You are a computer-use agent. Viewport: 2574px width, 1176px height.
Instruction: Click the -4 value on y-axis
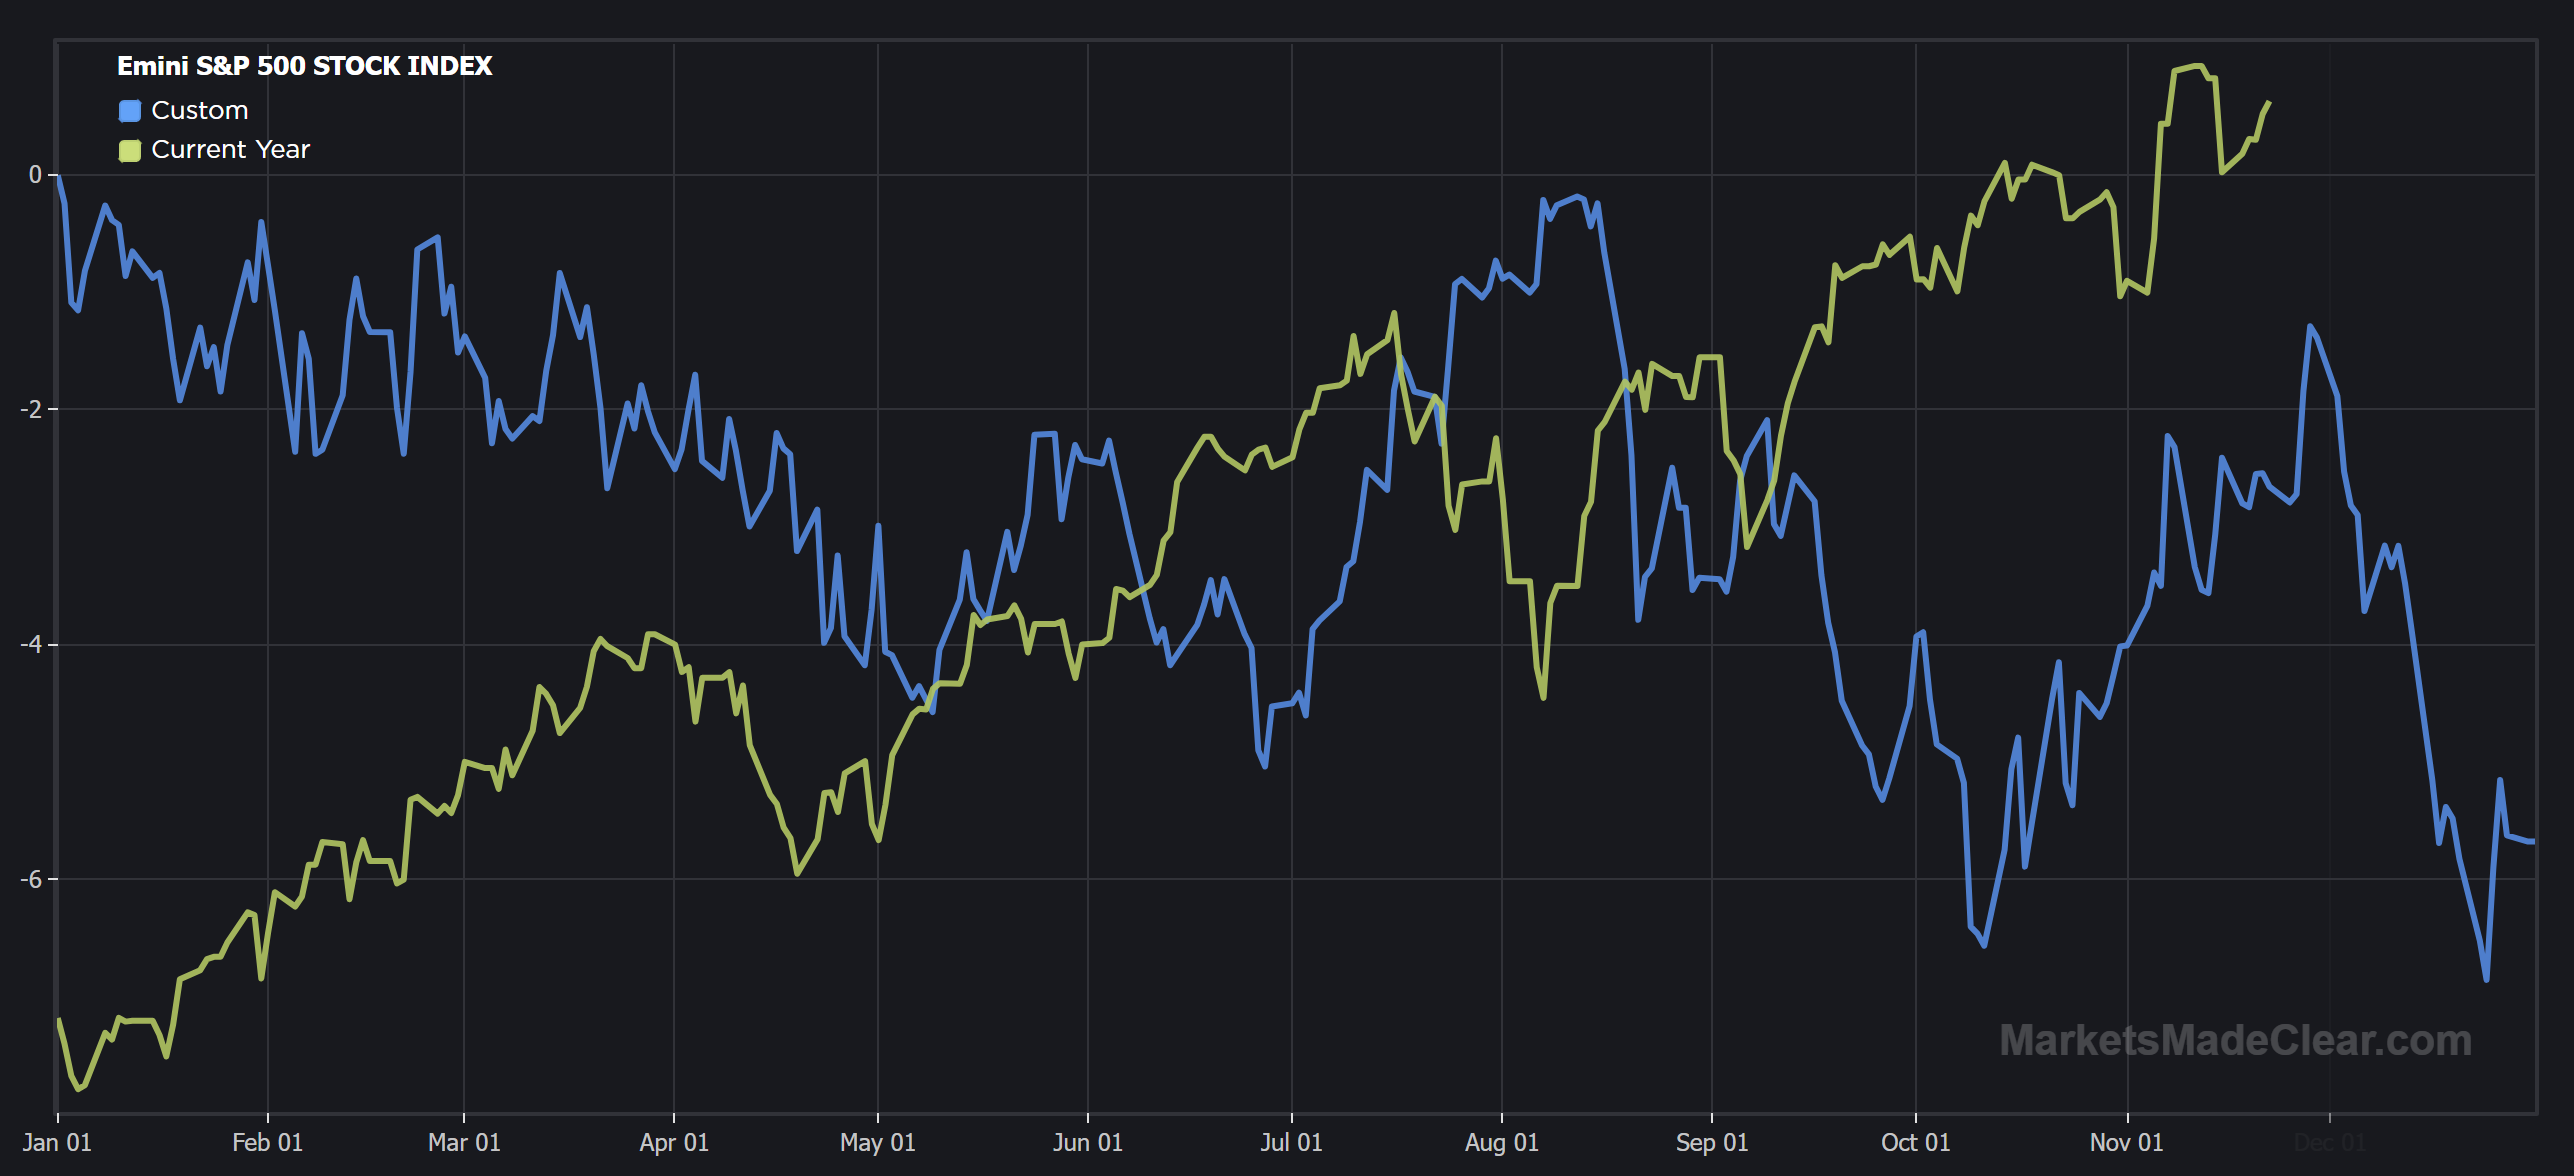(x=32, y=644)
